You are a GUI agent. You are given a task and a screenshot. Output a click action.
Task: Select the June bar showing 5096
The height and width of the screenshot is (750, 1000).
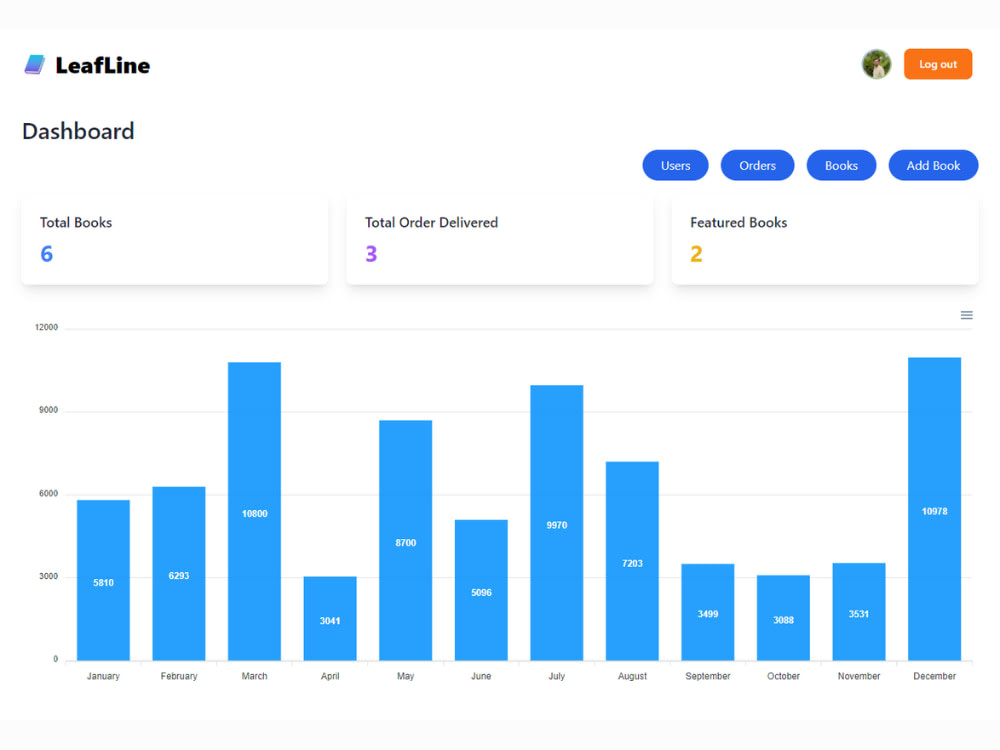click(481, 590)
